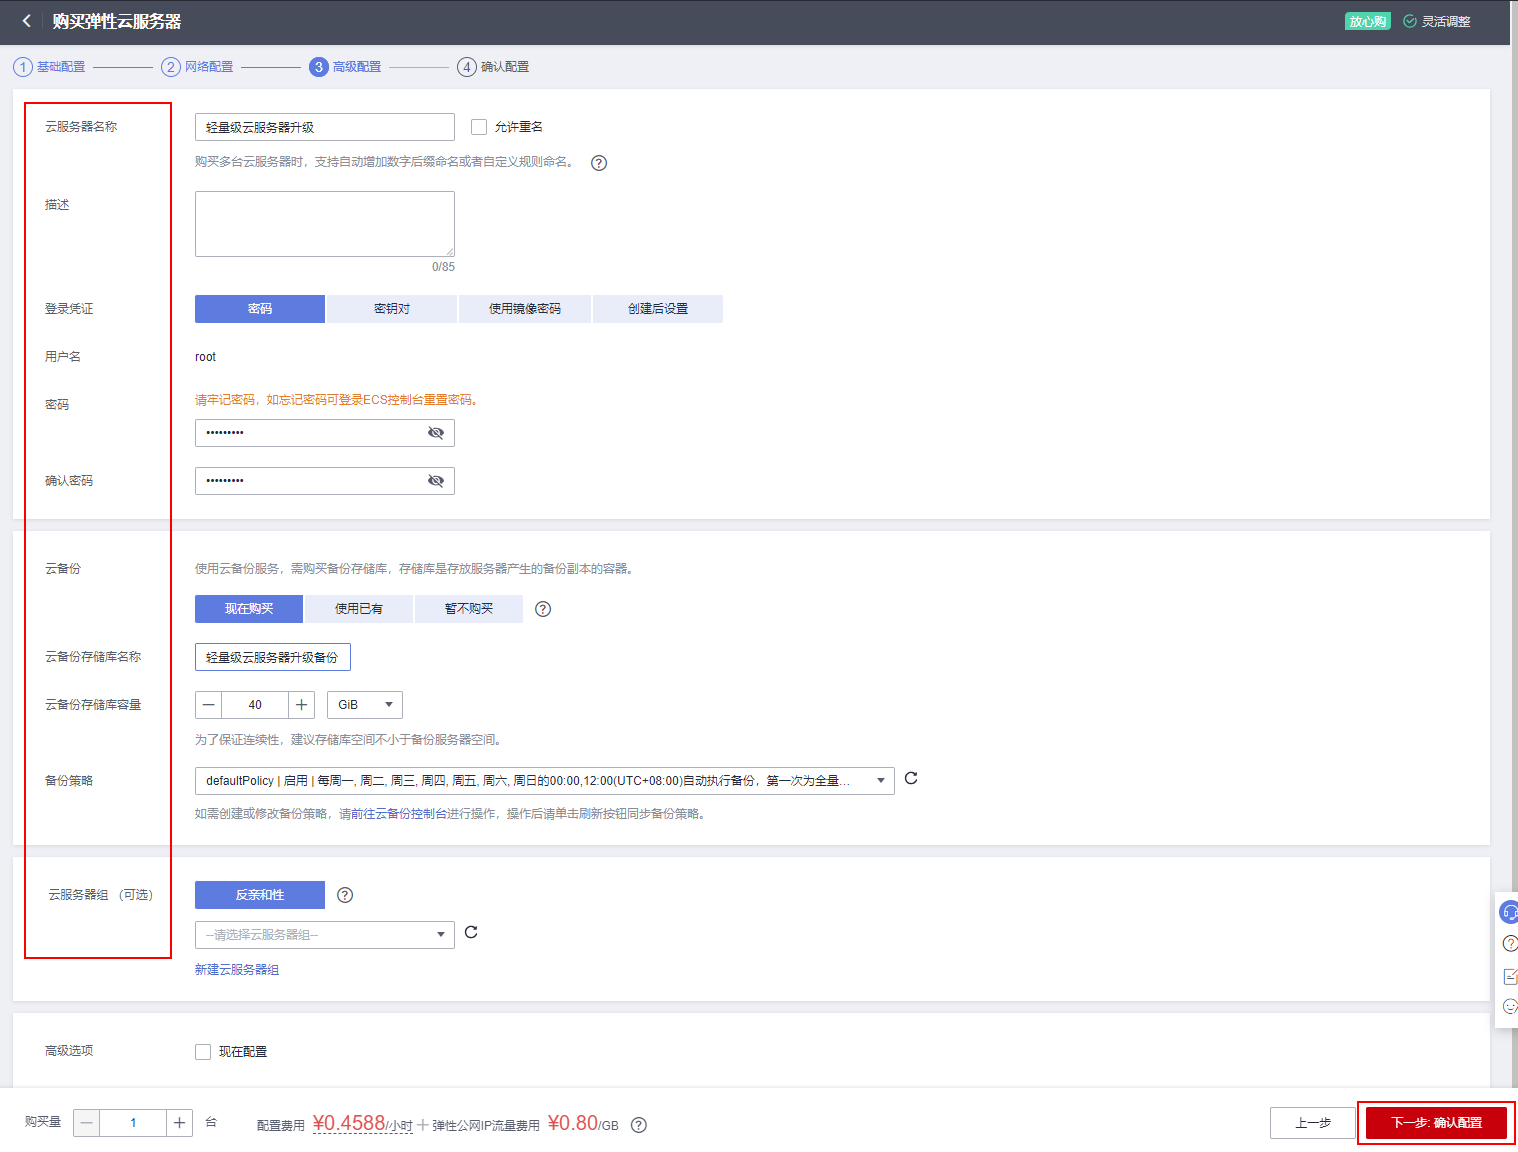Screen dimensions: 1518x1152
Task: Click the 反亲和性 button
Action: click(260, 895)
